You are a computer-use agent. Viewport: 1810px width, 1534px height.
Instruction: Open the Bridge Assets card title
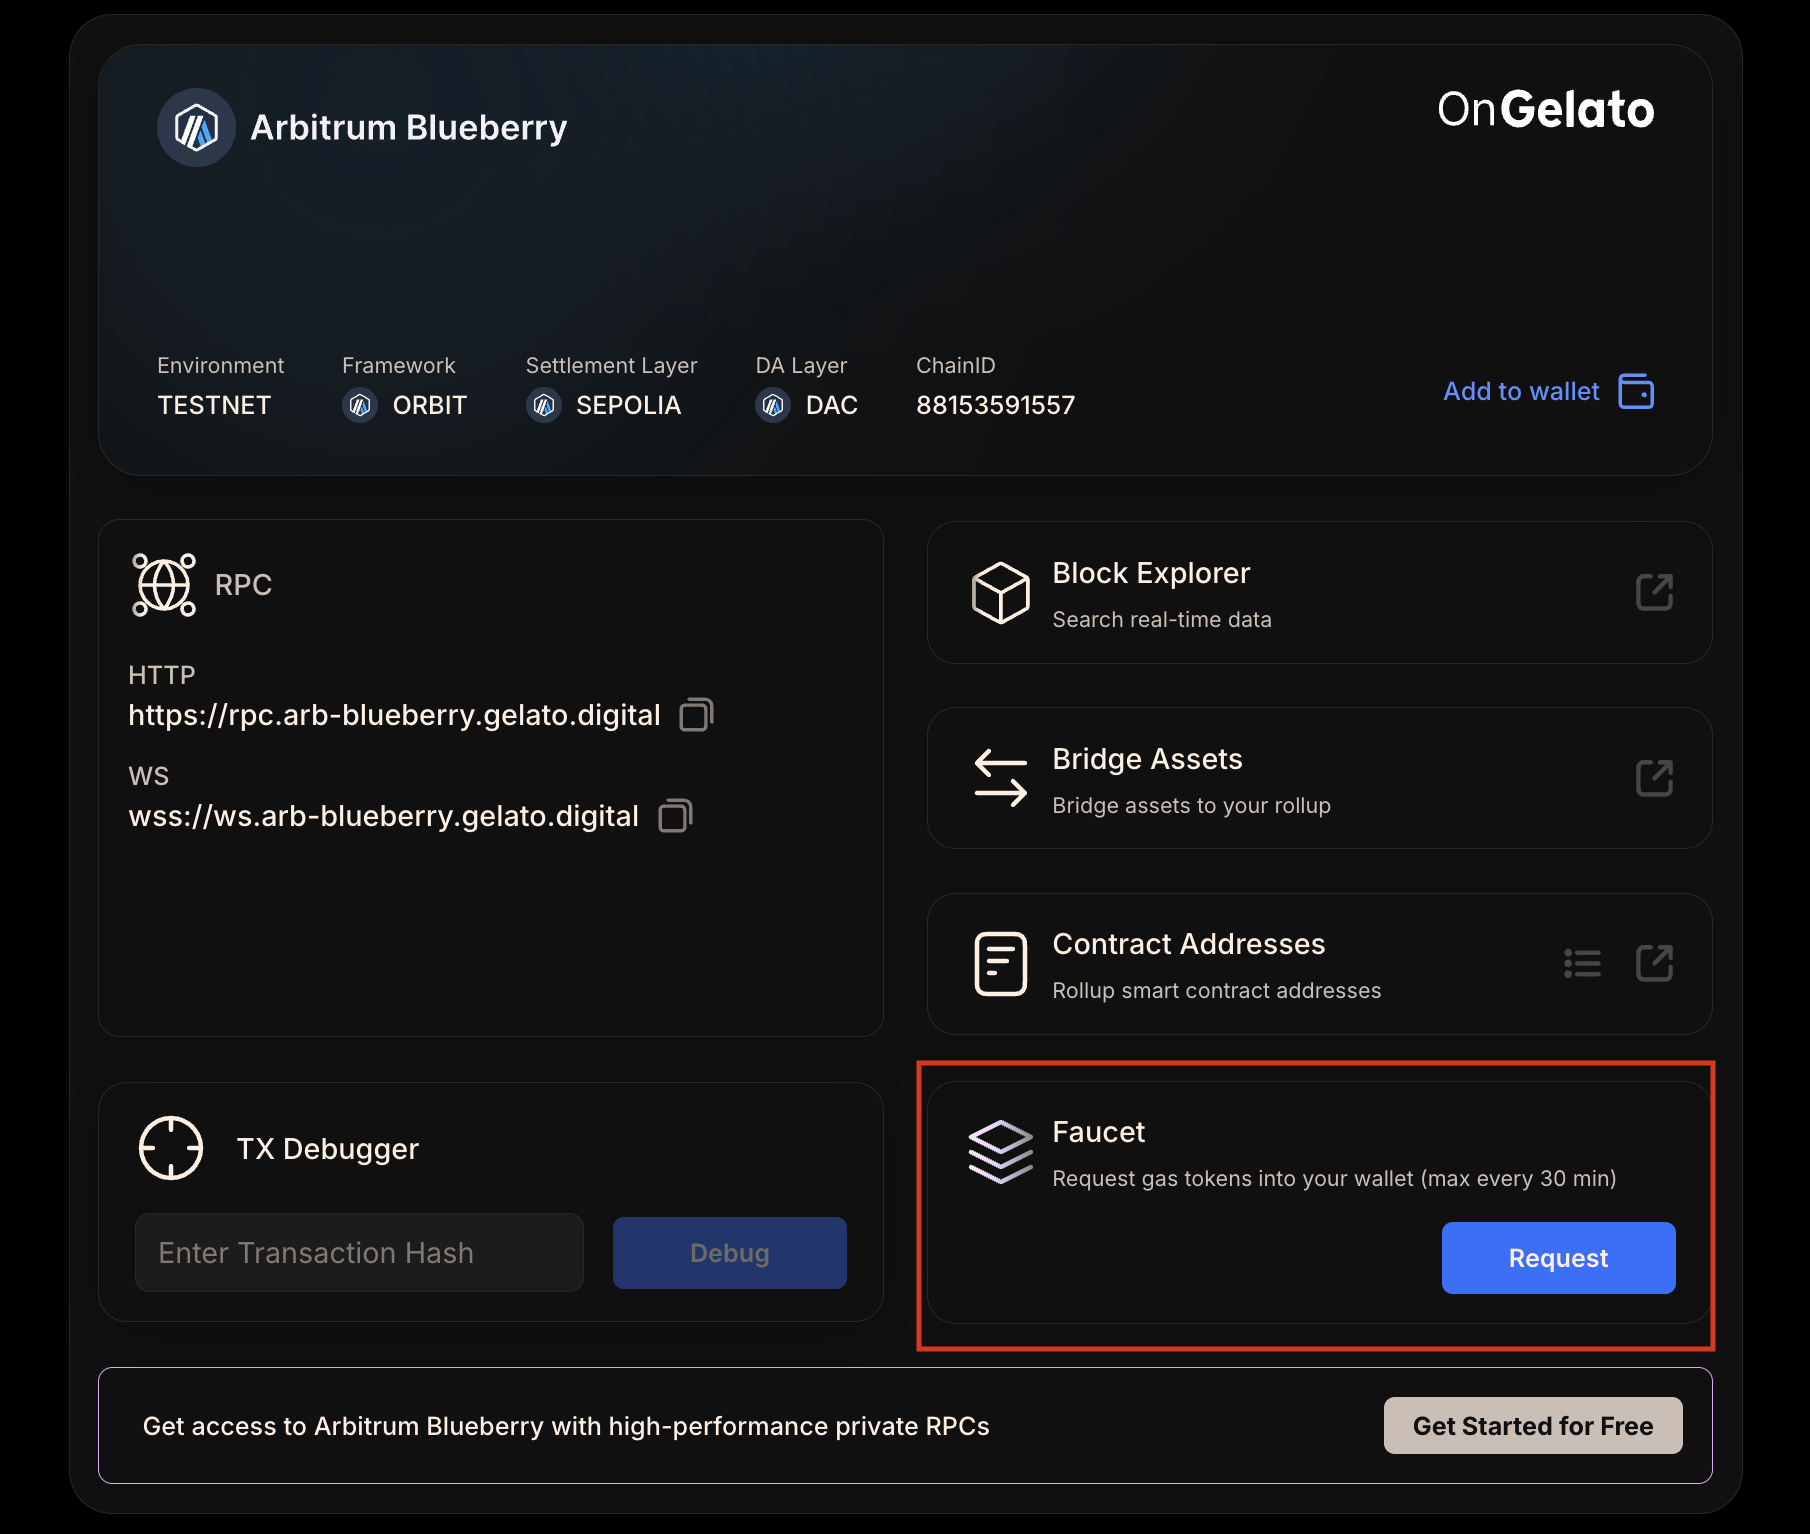tap(1147, 759)
